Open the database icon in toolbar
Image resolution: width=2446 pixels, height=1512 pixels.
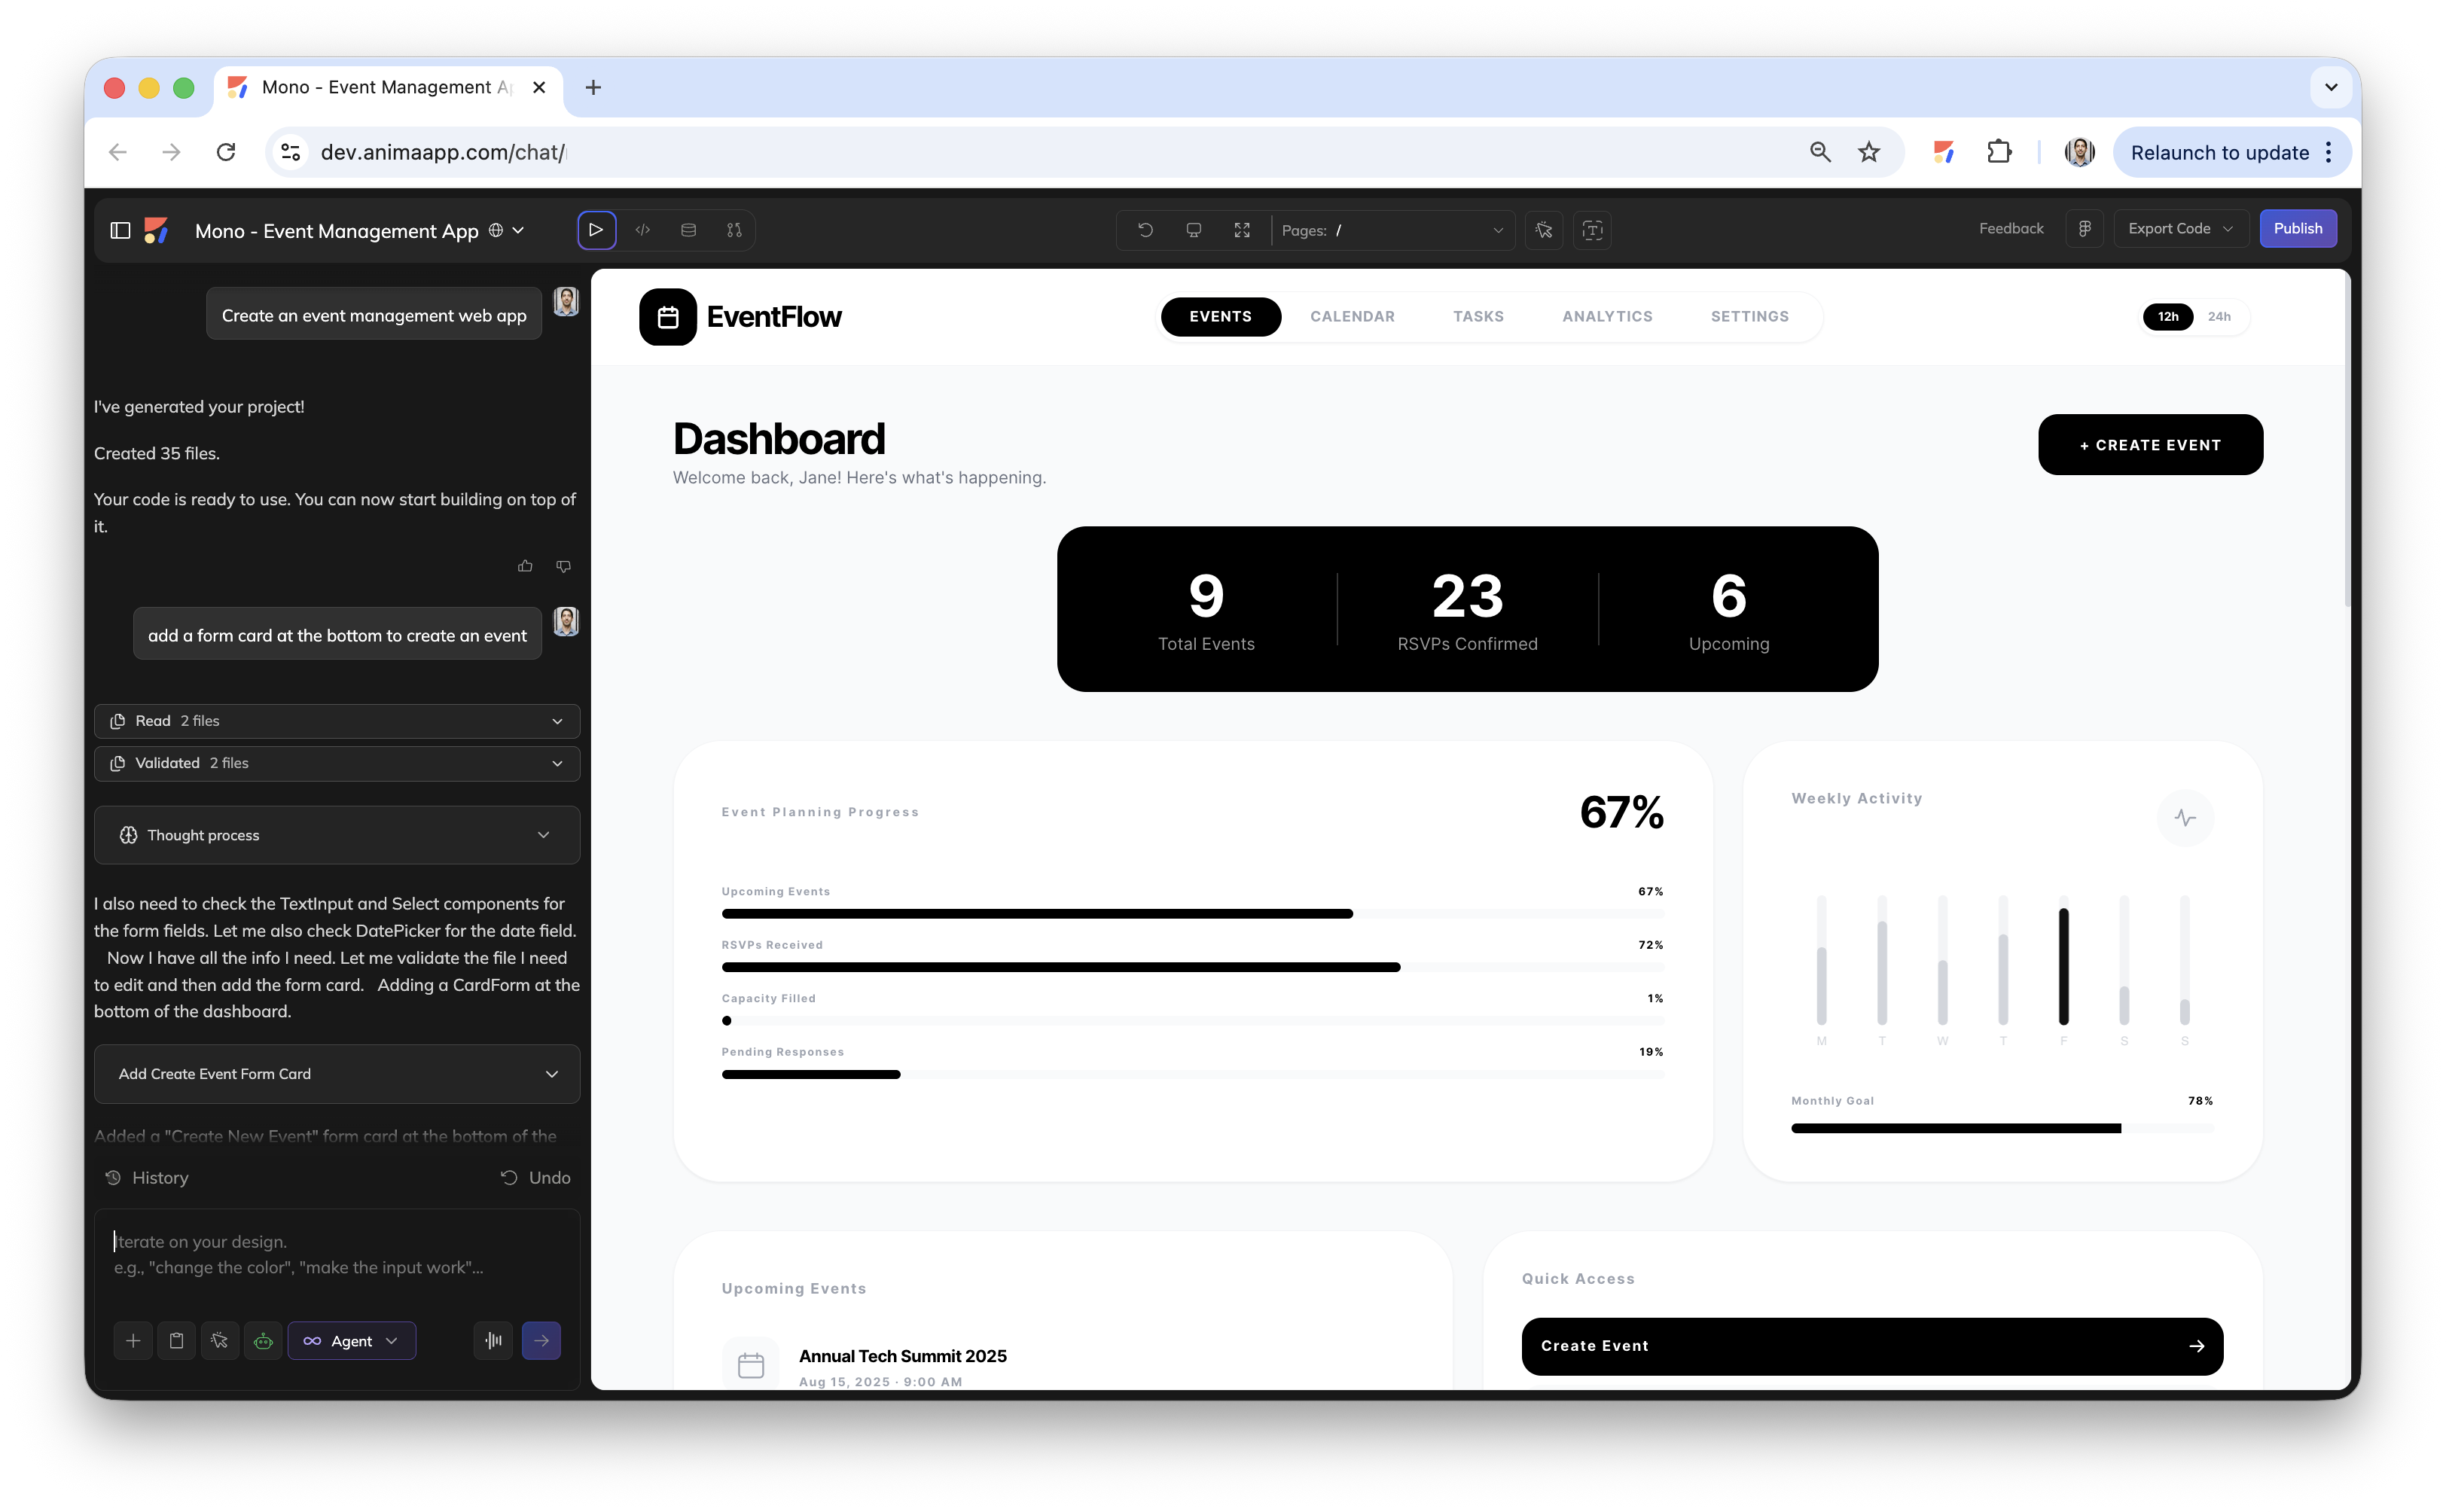click(x=688, y=230)
